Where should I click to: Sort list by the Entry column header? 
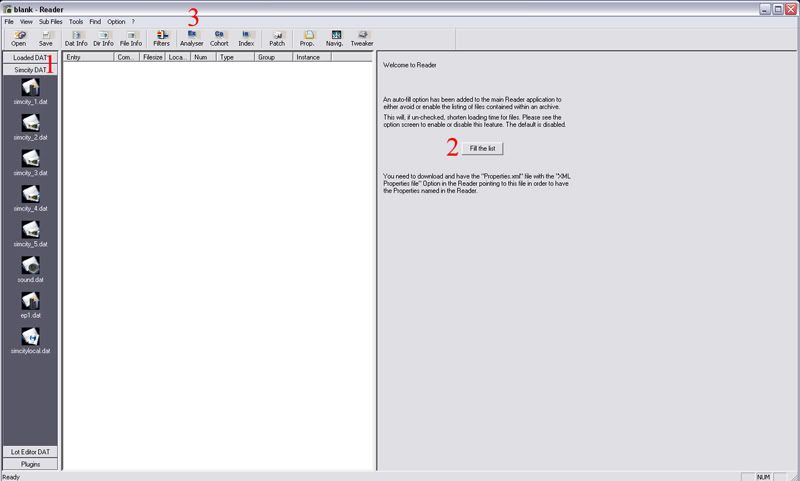pos(88,57)
